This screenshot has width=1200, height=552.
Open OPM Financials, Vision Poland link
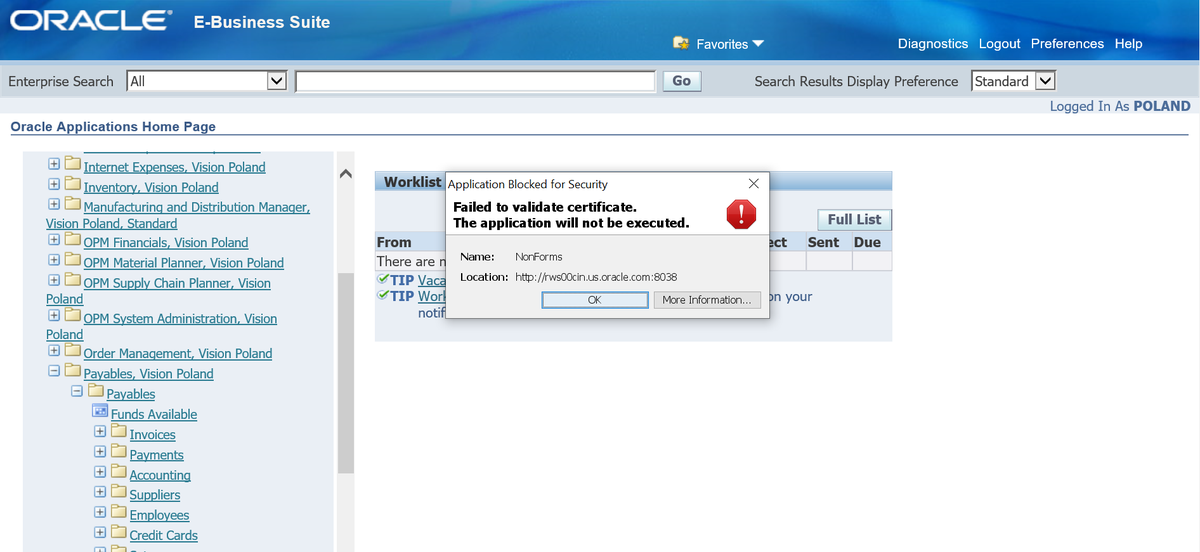[x=165, y=242]
